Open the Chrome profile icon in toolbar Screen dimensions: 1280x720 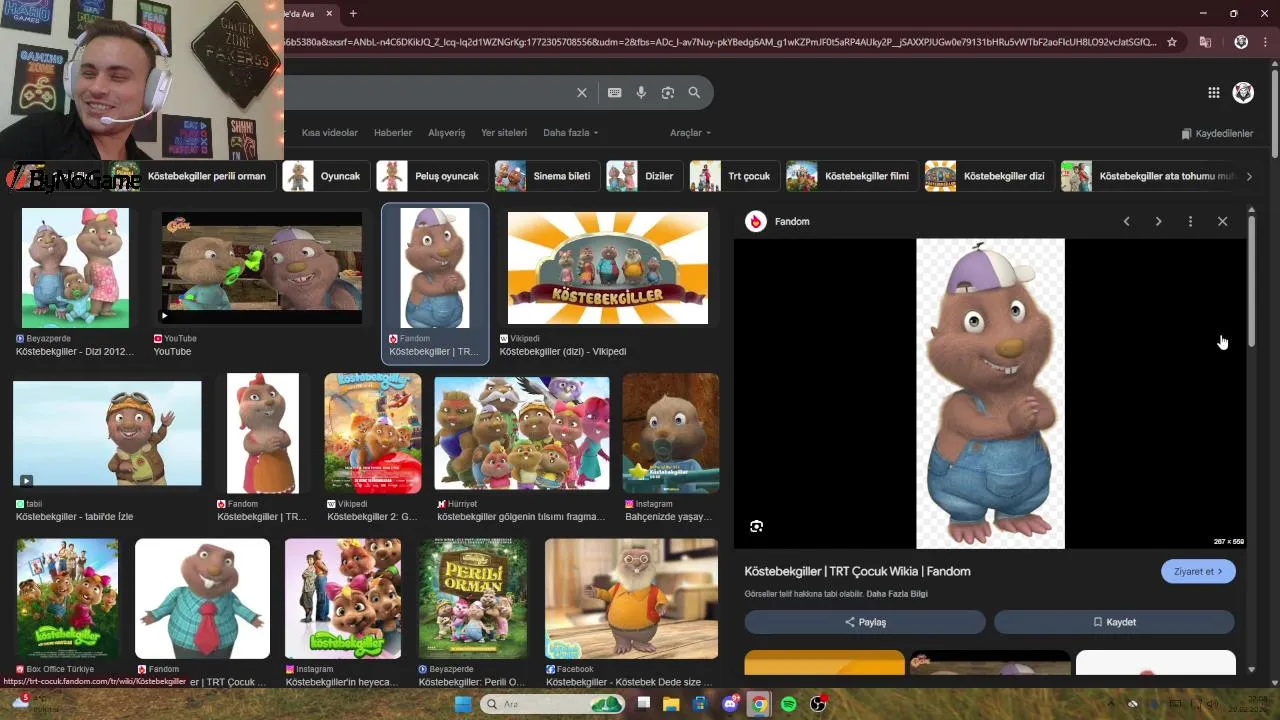tap(1241, 42)
